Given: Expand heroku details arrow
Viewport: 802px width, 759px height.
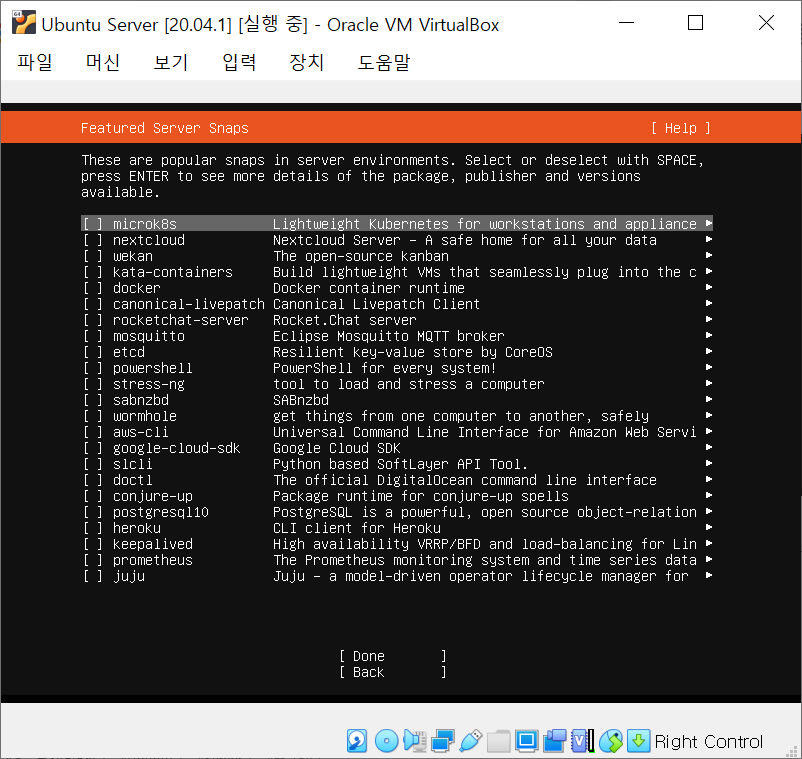Looking at the screenshot, I should click(709, 527).
